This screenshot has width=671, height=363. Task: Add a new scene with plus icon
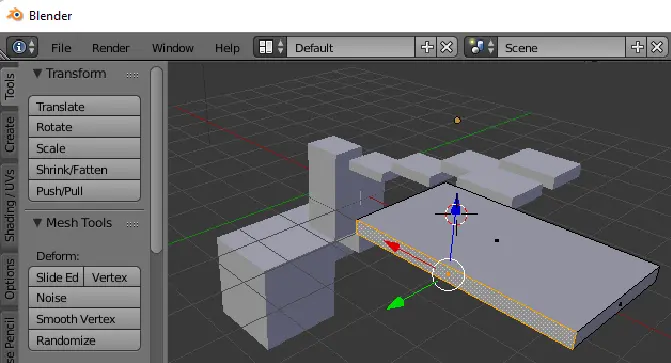coord(637,47)
